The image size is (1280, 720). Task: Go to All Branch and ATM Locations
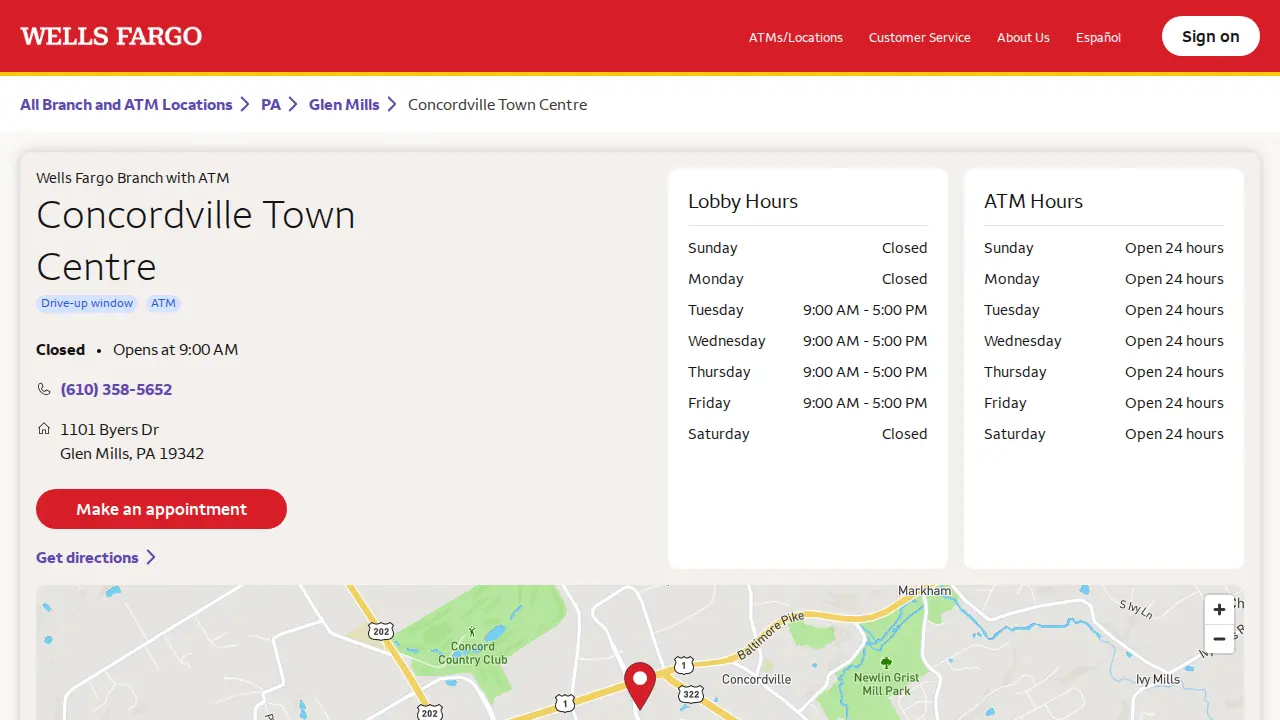(x=126, y=104)
